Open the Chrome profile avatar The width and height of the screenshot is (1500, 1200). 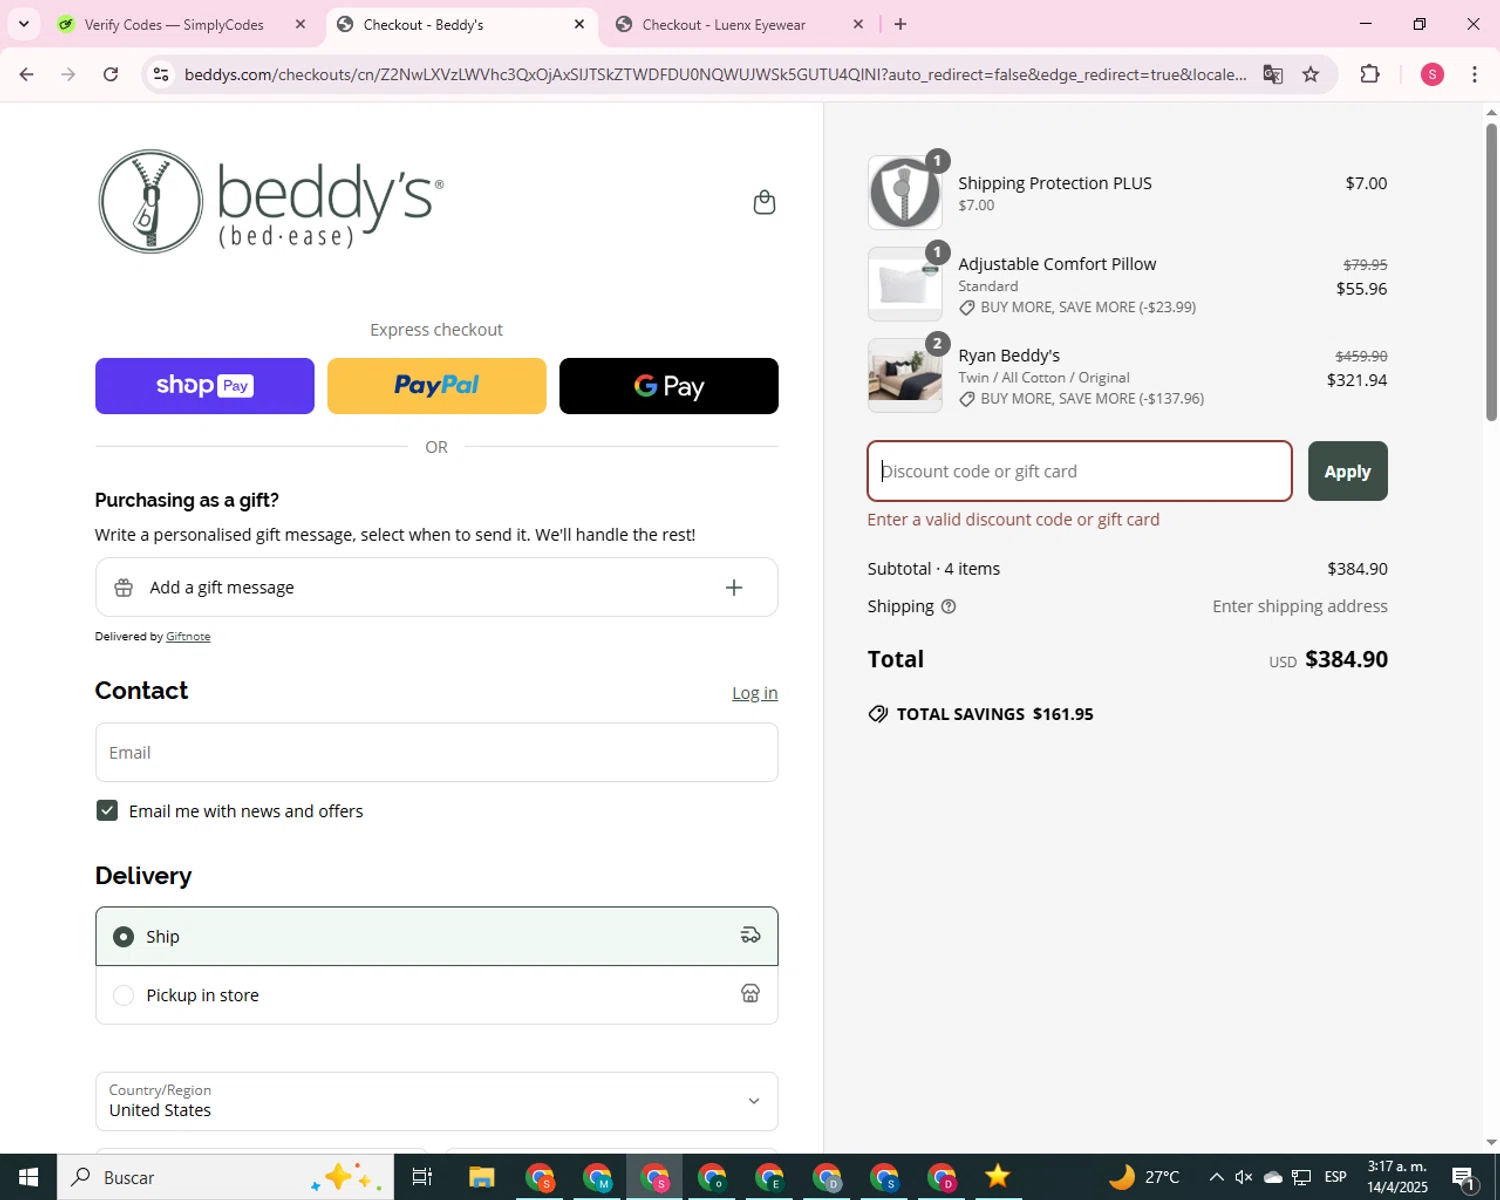pos(1432,74)
